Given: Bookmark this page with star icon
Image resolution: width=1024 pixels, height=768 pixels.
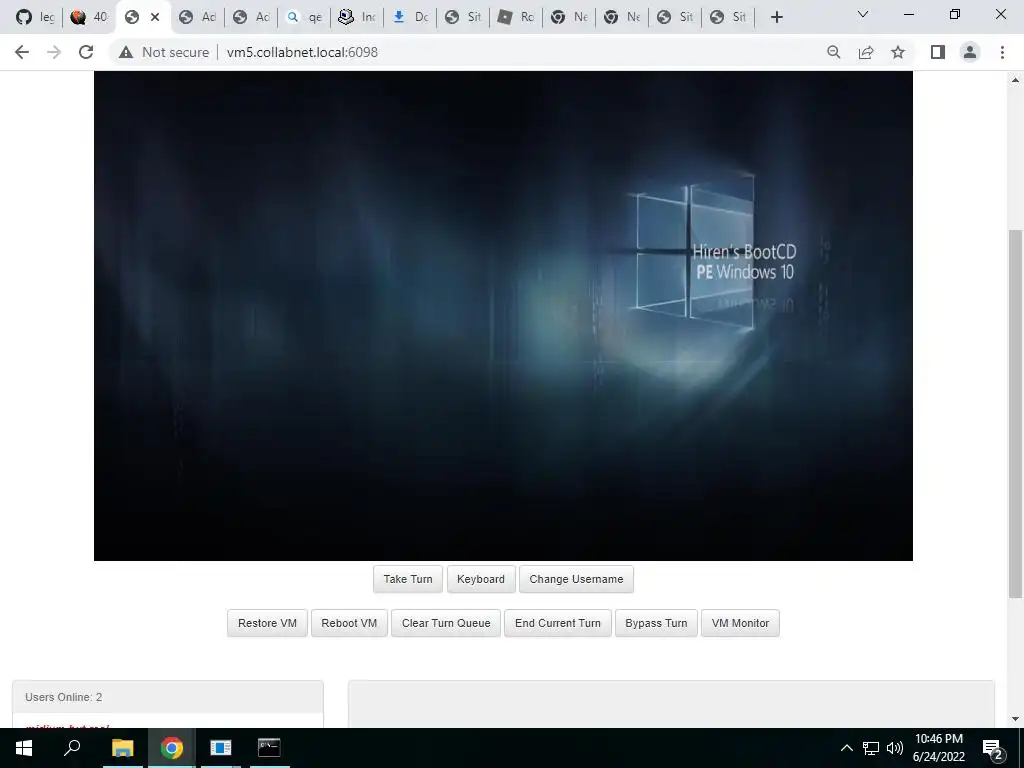Looking at the screenshot, I should (x=898, y=52).
